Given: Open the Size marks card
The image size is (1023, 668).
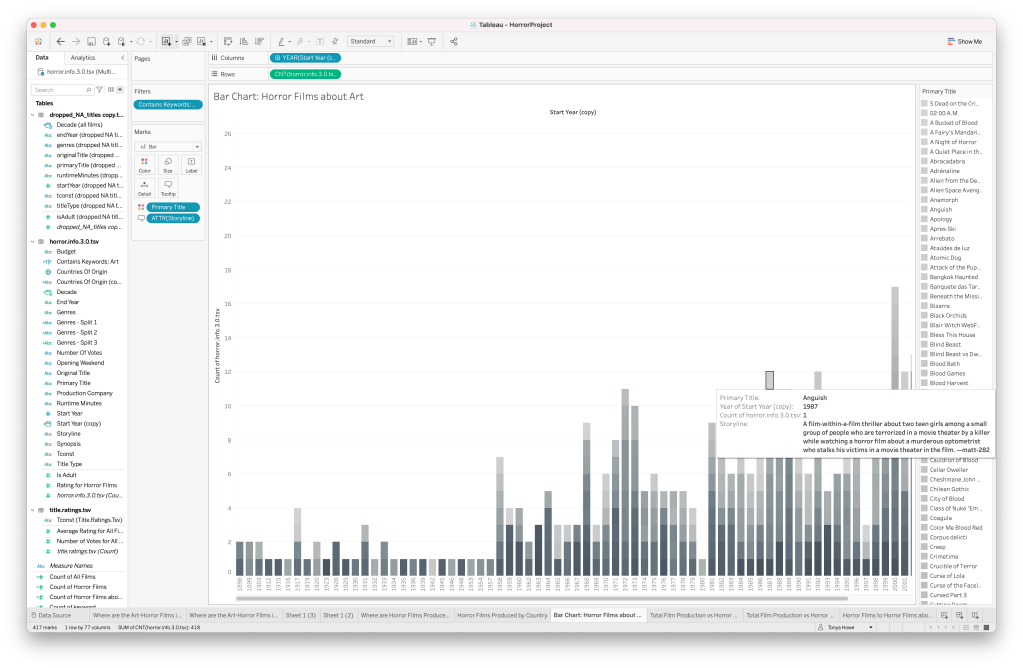Looking at the screenshot, I should pyautogui.click(x=168, y=163).
